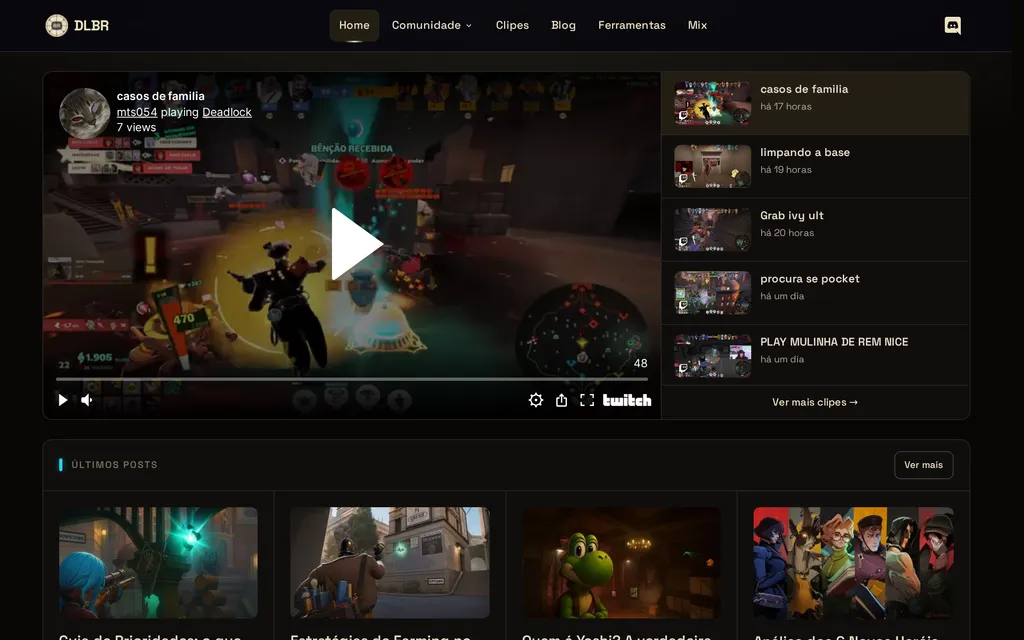Screen dimensions: 1024x640
Task: Click the 'Ver mais' posts button
Action: (x=923, y=465)
